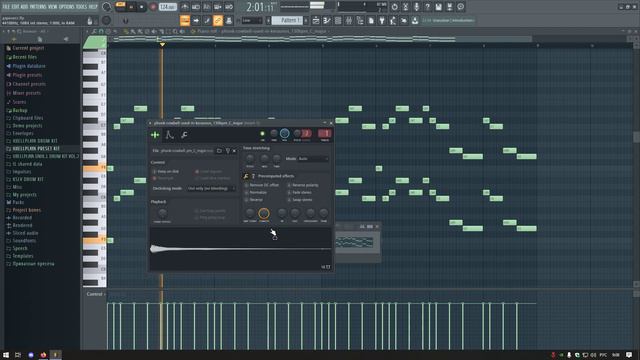Open the VIEW menu
Image resolution: width=640 pixels, height=360 pixels.
tap(53, 7)
